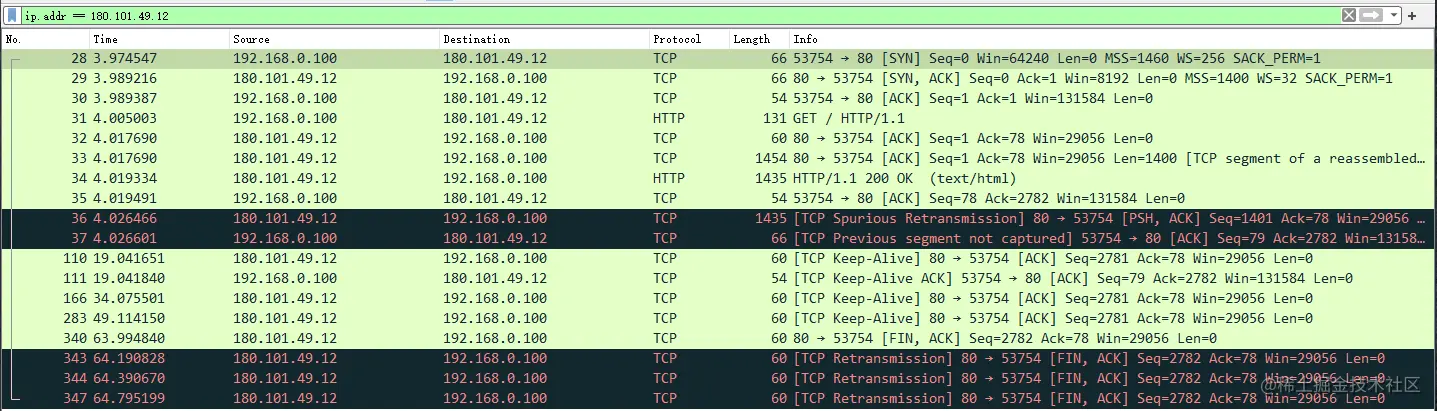Select packet 34 HTTP/1.1 200 OK row

pos(718,179)
